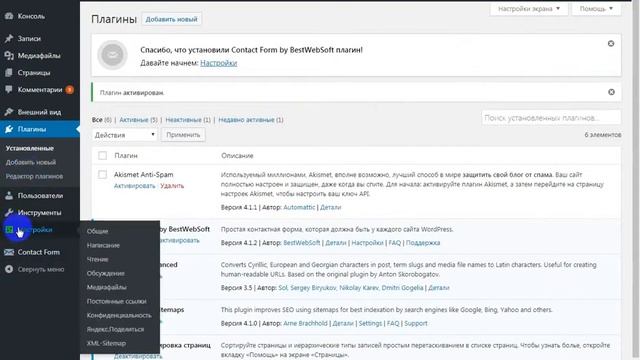The width and height of the screenshot is (640, 360).
Task: Open the Sergey Biryukov author link
Action: click(313, 287)
